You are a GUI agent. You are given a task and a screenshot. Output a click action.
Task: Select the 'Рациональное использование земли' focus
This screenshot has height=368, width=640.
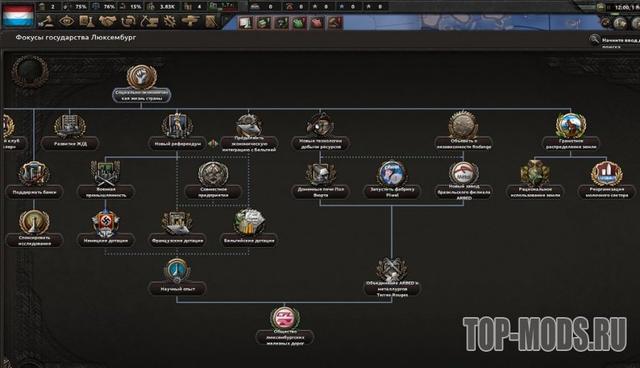tap(535, 180)
